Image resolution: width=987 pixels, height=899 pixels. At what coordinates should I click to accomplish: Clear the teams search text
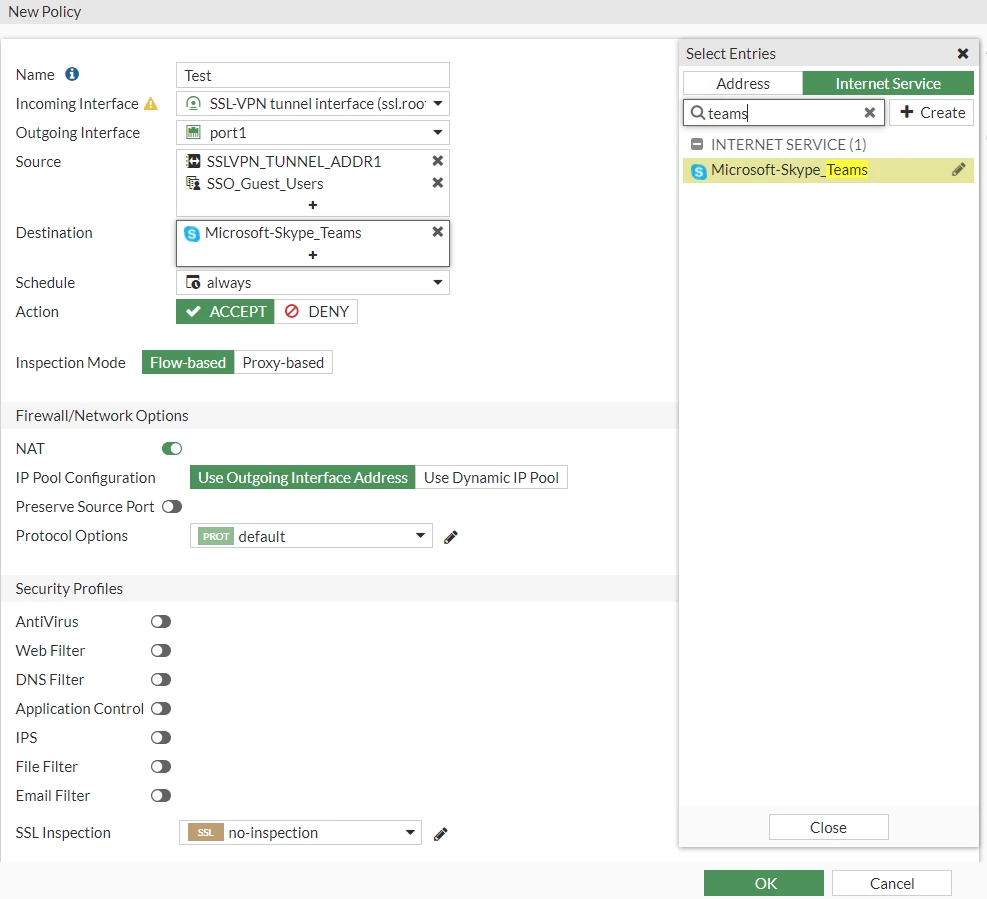(869, 113)
